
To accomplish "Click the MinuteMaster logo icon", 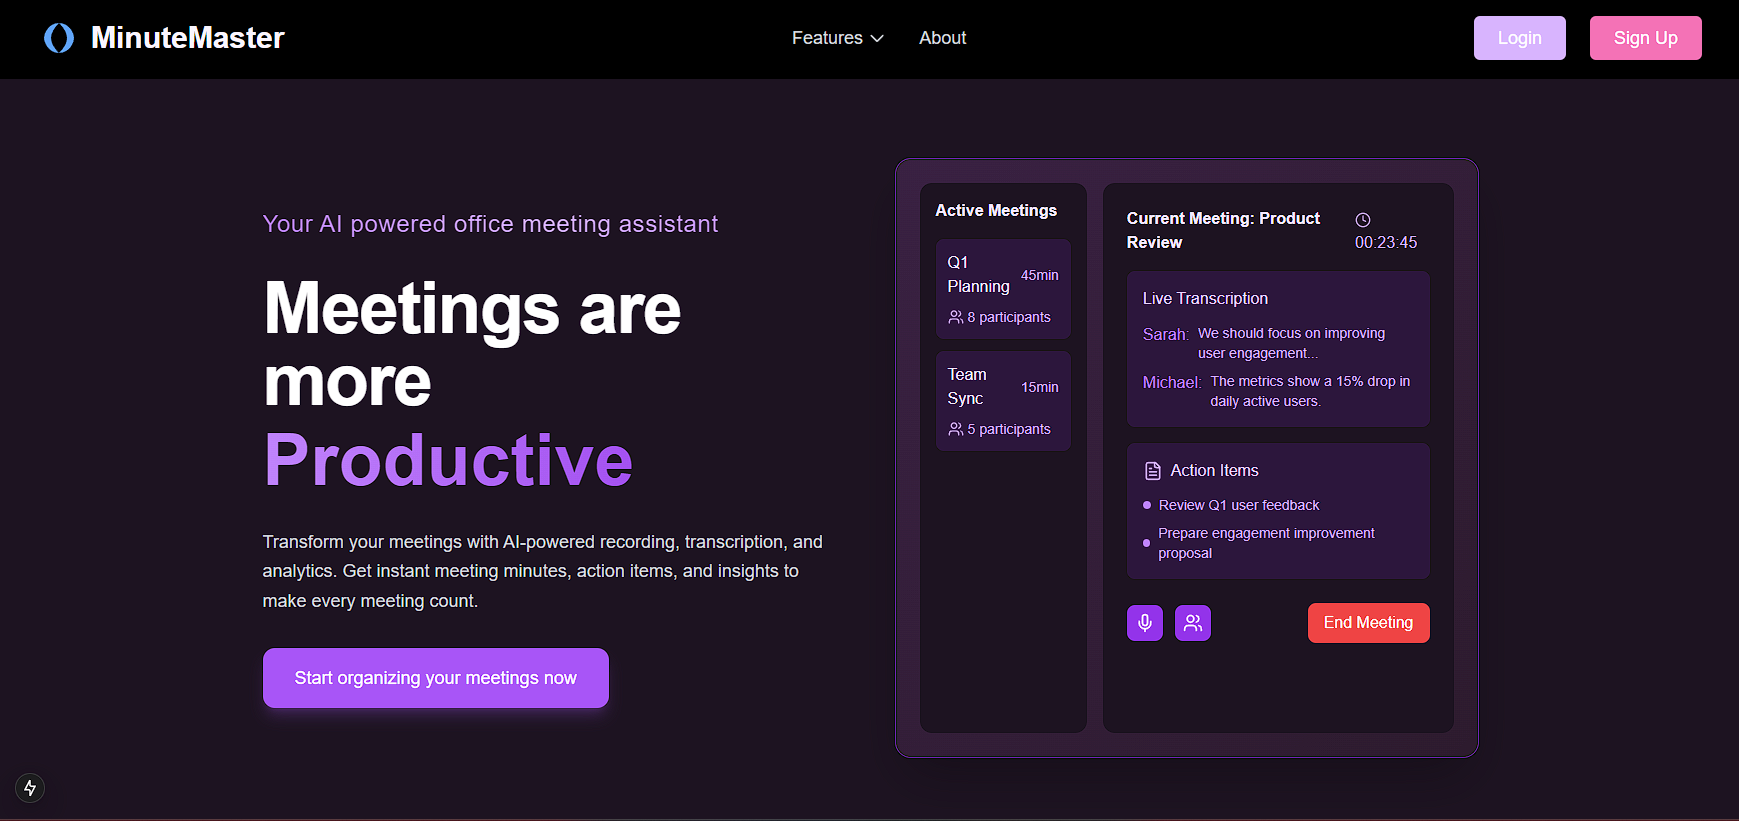I will [59, 38].
